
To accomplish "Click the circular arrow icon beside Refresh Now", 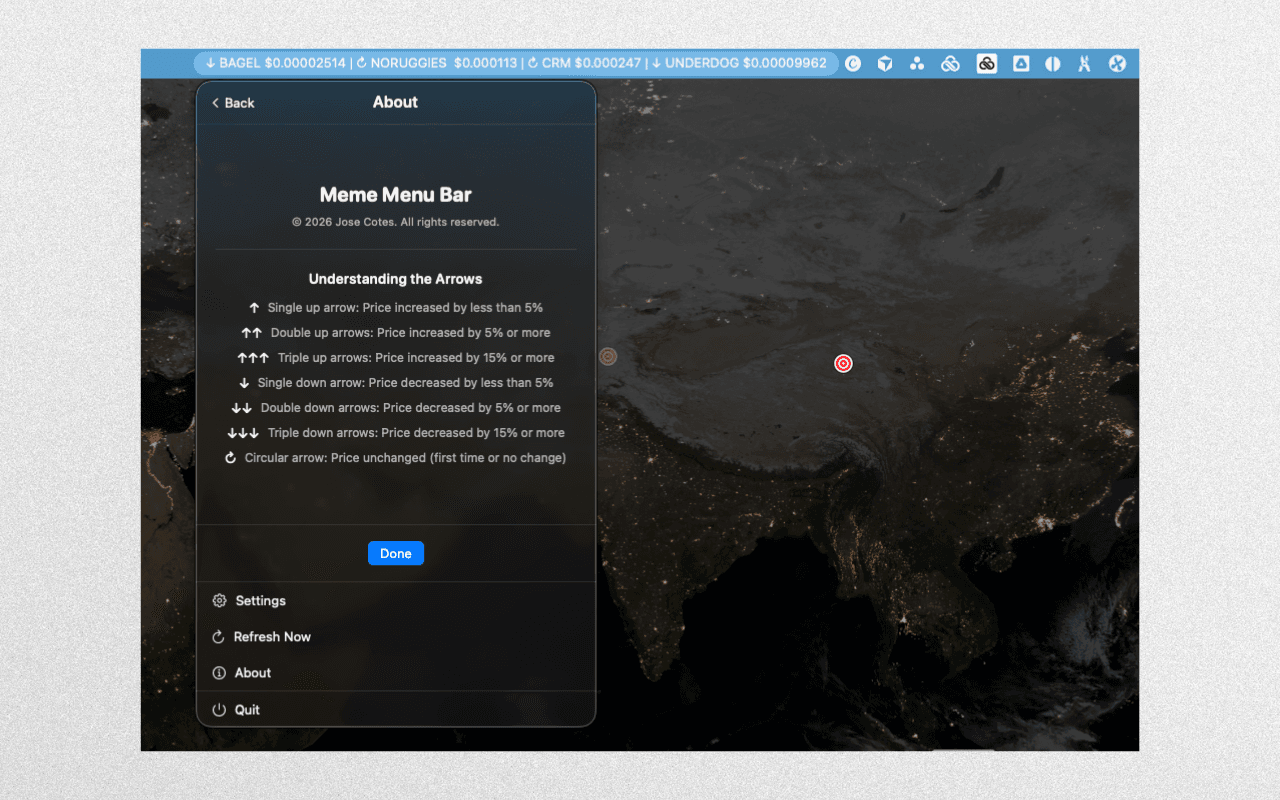I will click(x=219, y=636).
